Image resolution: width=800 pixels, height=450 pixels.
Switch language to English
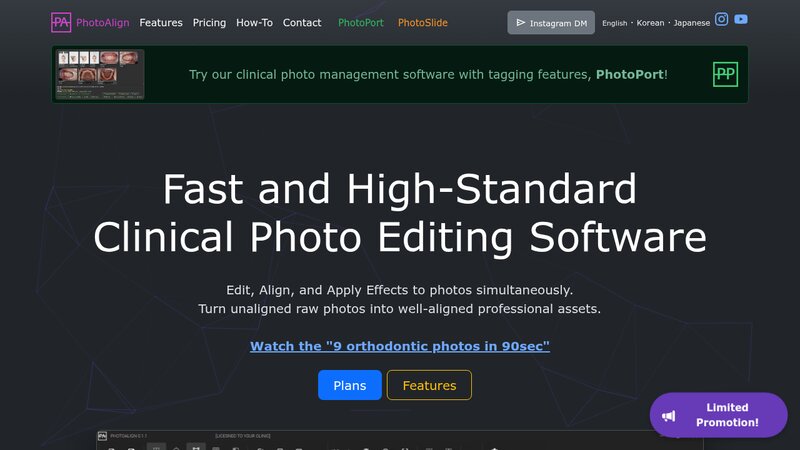click(614, 23)
